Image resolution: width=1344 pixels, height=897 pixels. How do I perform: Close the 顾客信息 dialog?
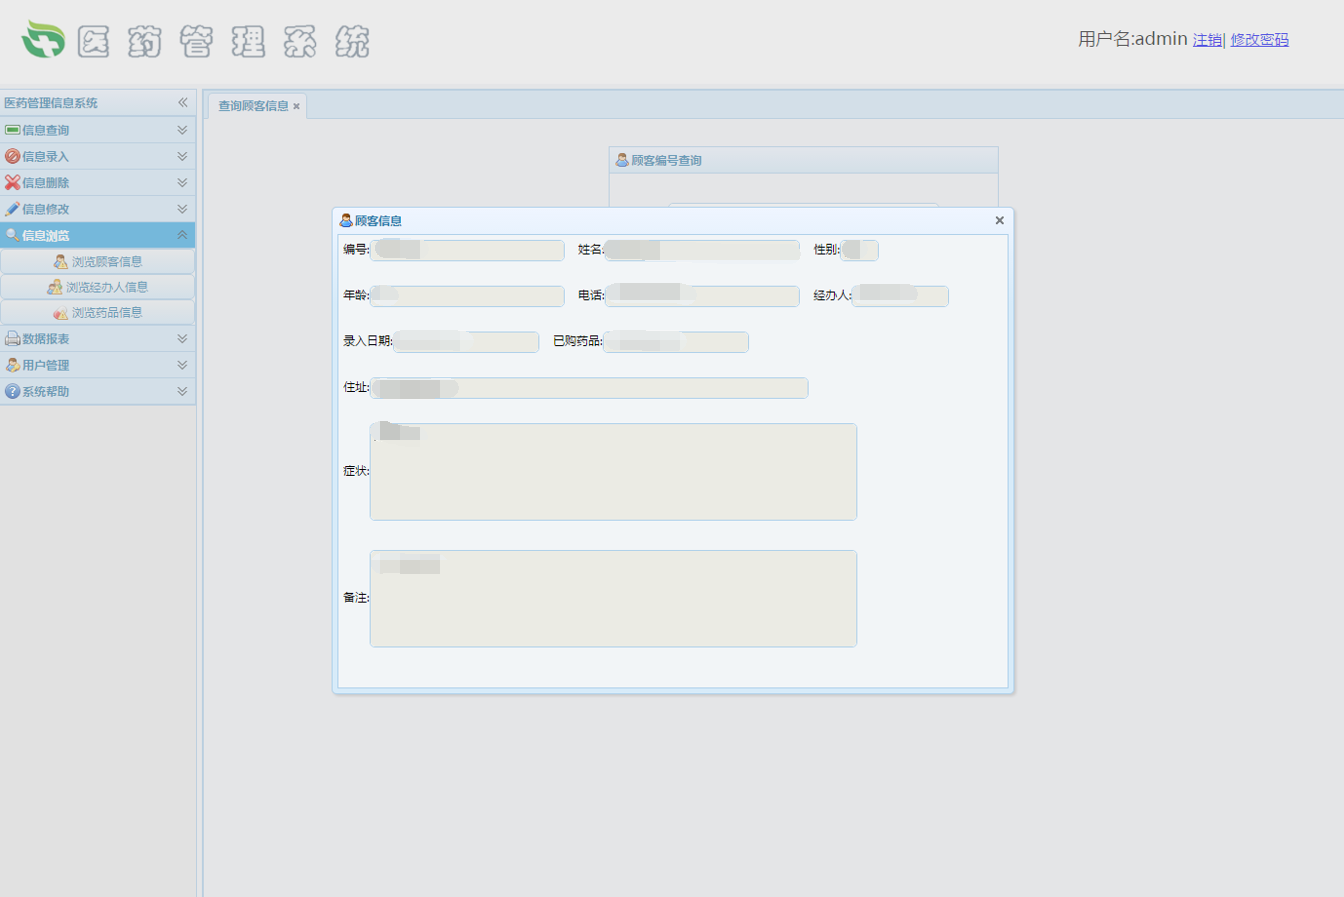999,220
